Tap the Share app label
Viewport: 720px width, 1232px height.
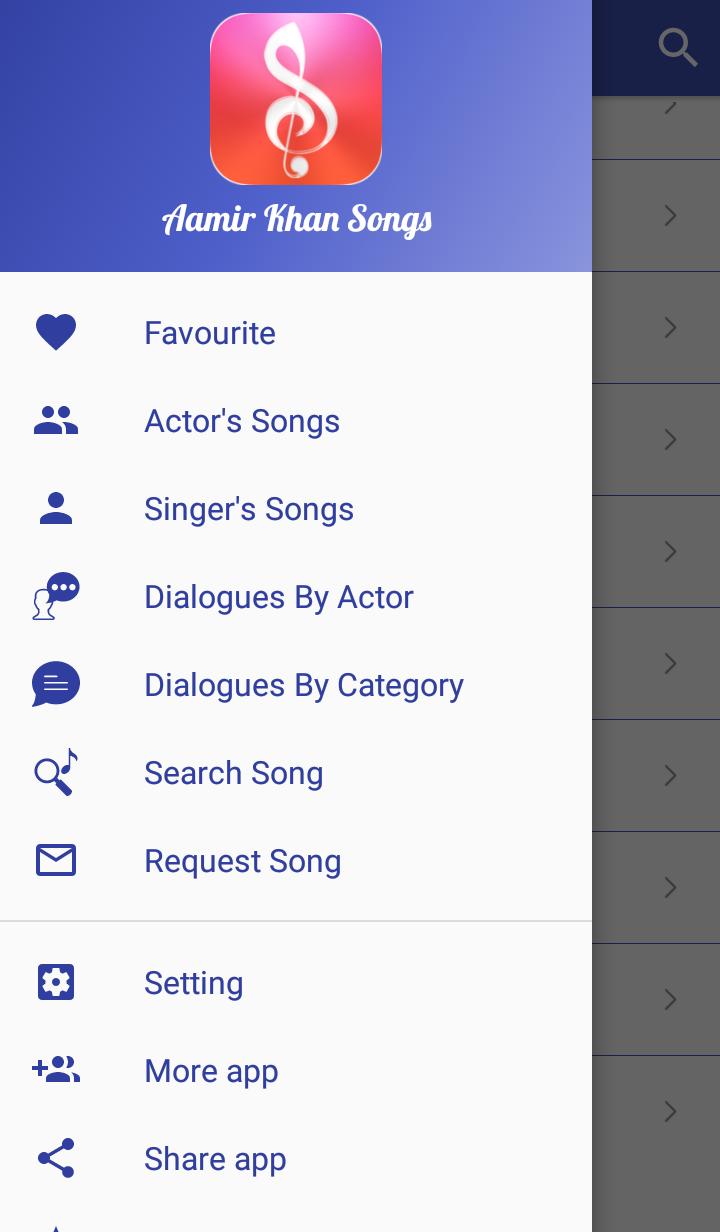pyautogui.click(x=215, y=1159)
